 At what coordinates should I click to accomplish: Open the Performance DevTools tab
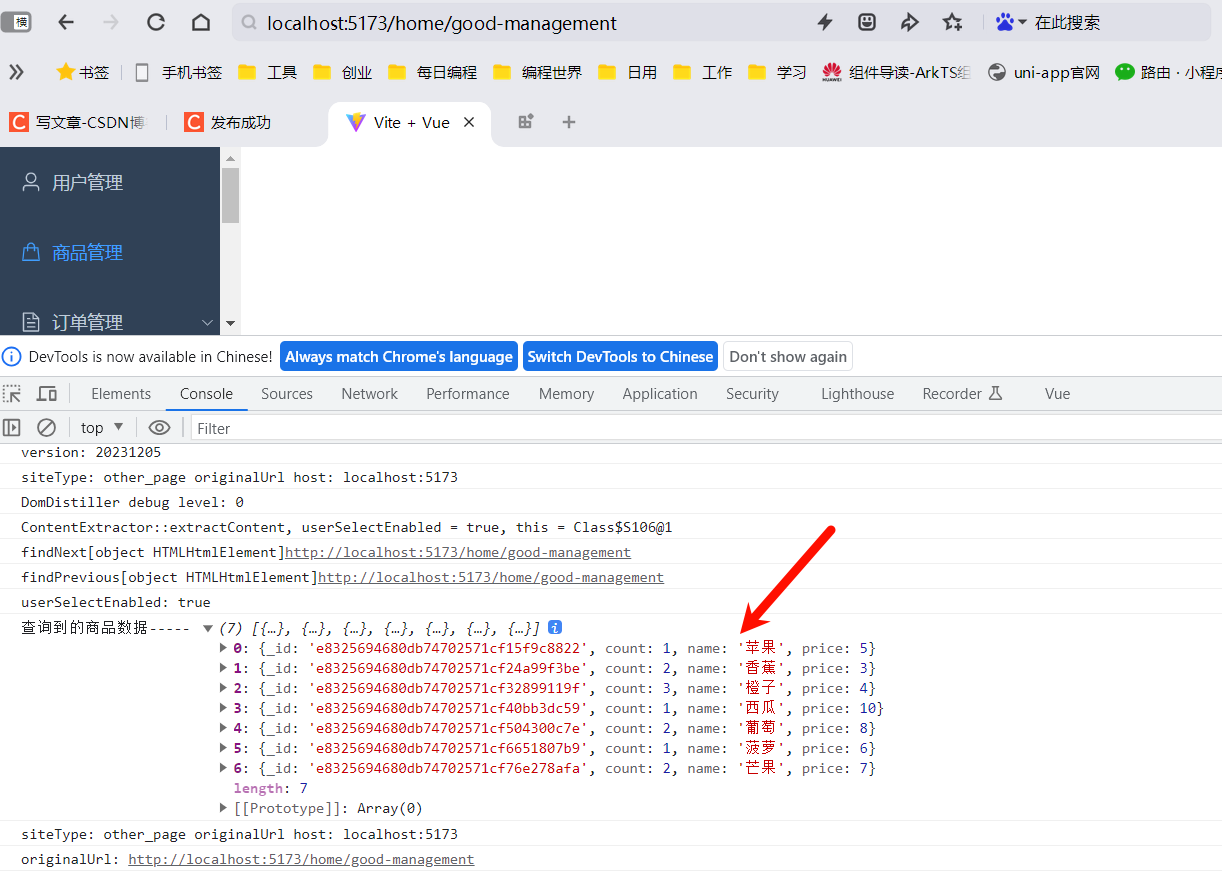[x=468, y=393]
